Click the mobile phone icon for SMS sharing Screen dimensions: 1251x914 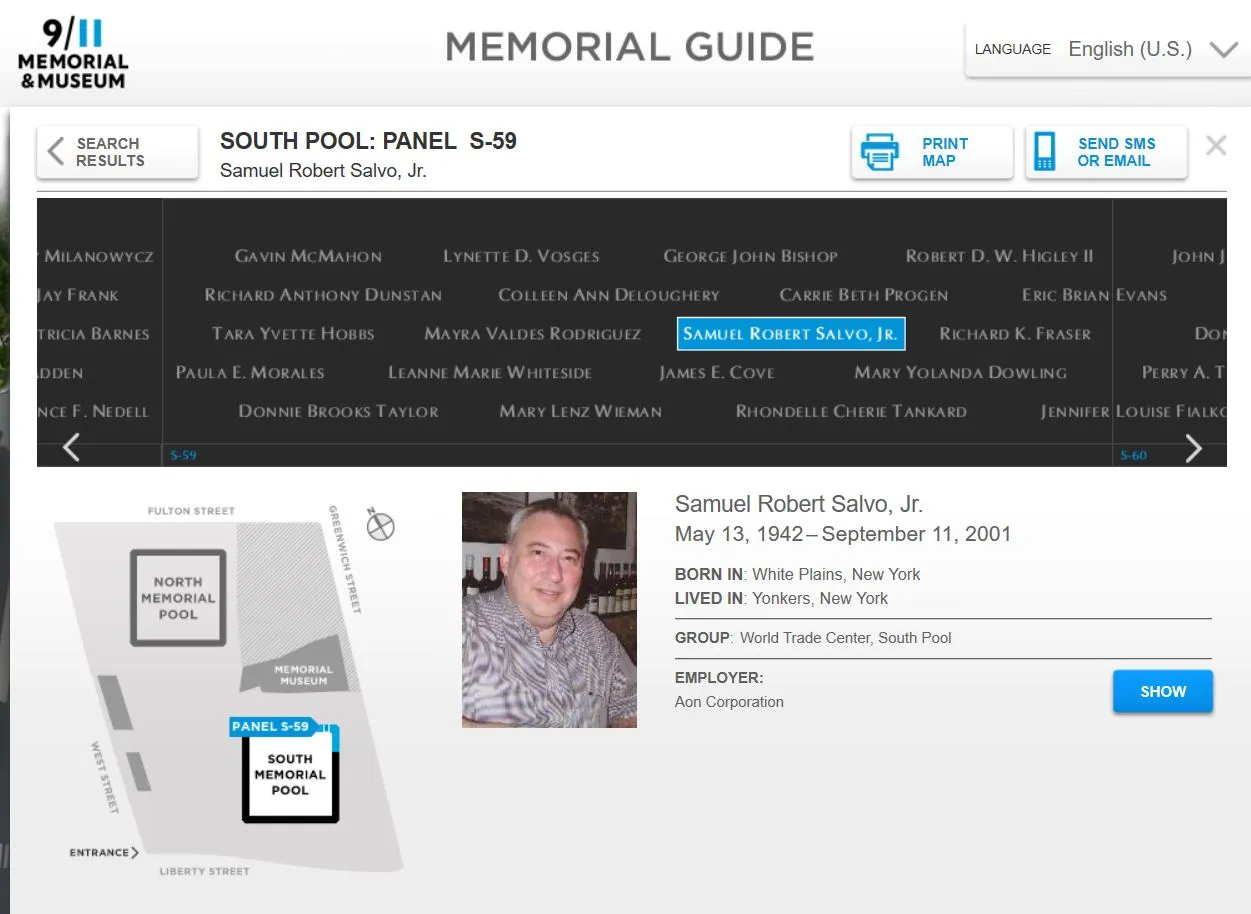coord(1045,150)
